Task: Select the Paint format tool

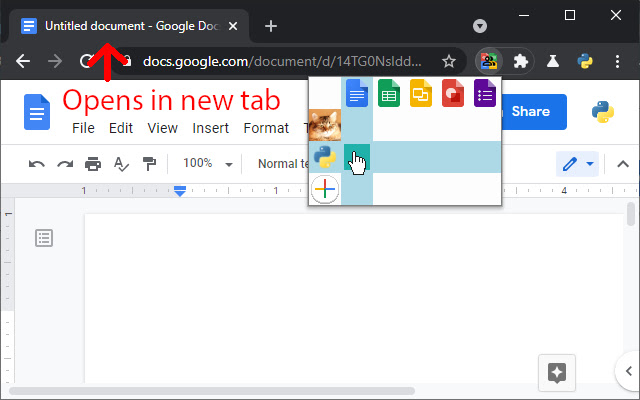Action: [149, 164]
